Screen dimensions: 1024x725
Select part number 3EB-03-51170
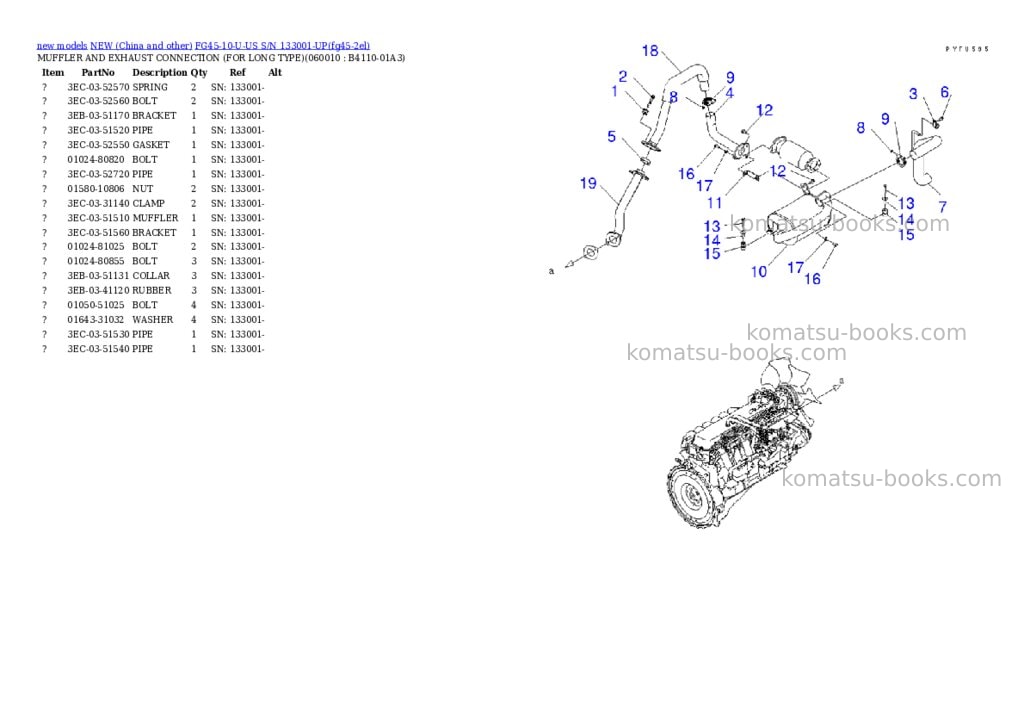pyautogui.click(x=98, y=116)
